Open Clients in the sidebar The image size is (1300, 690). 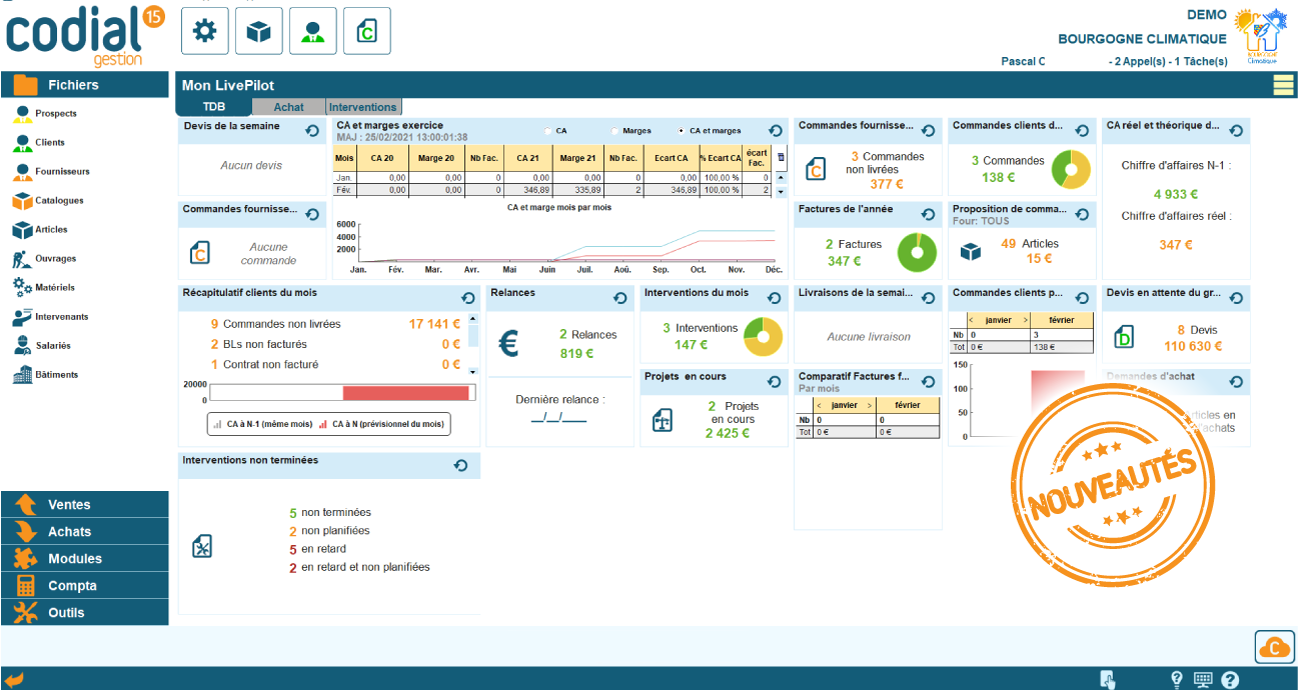[x=39, y=143]
